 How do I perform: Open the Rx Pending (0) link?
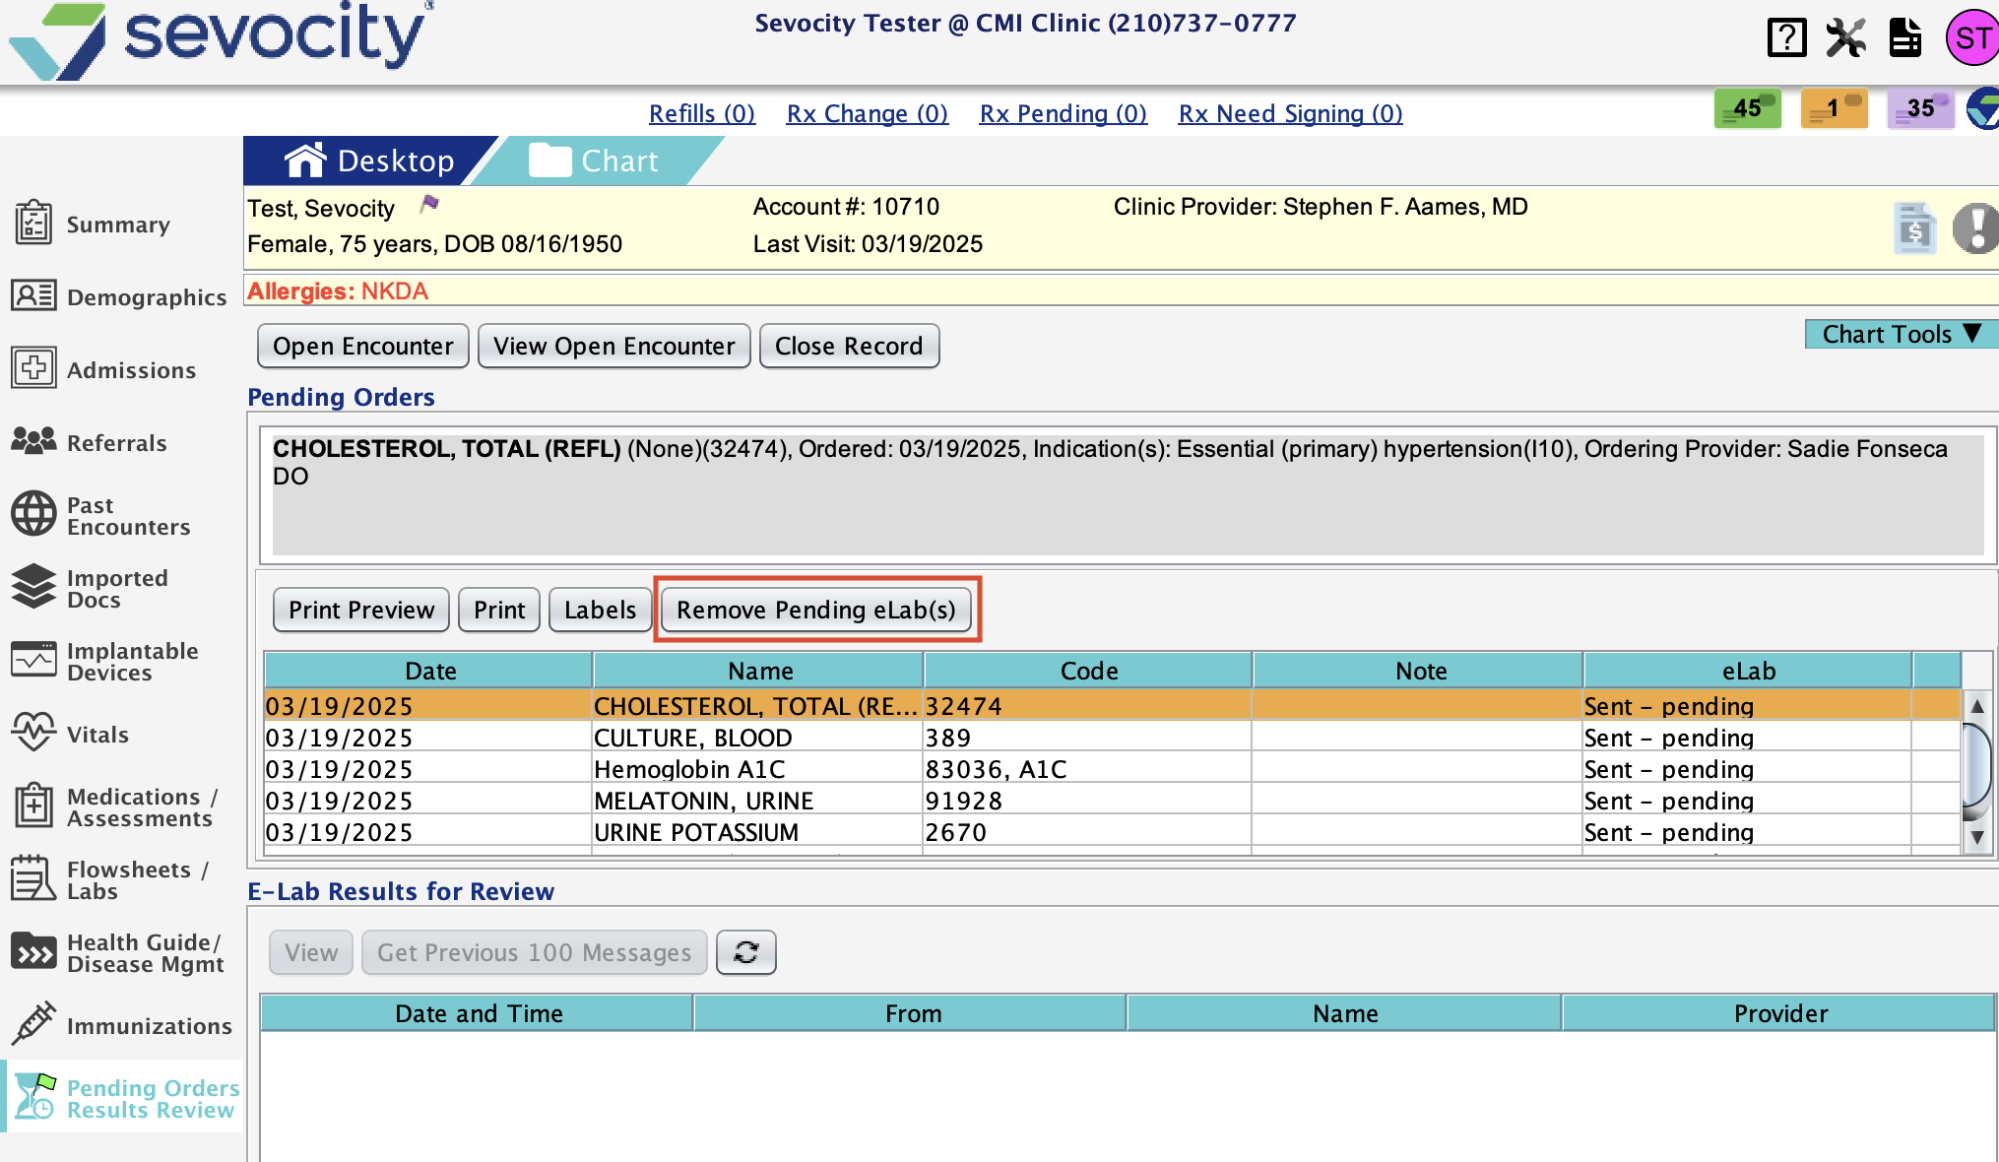(x=1062, y=113)
